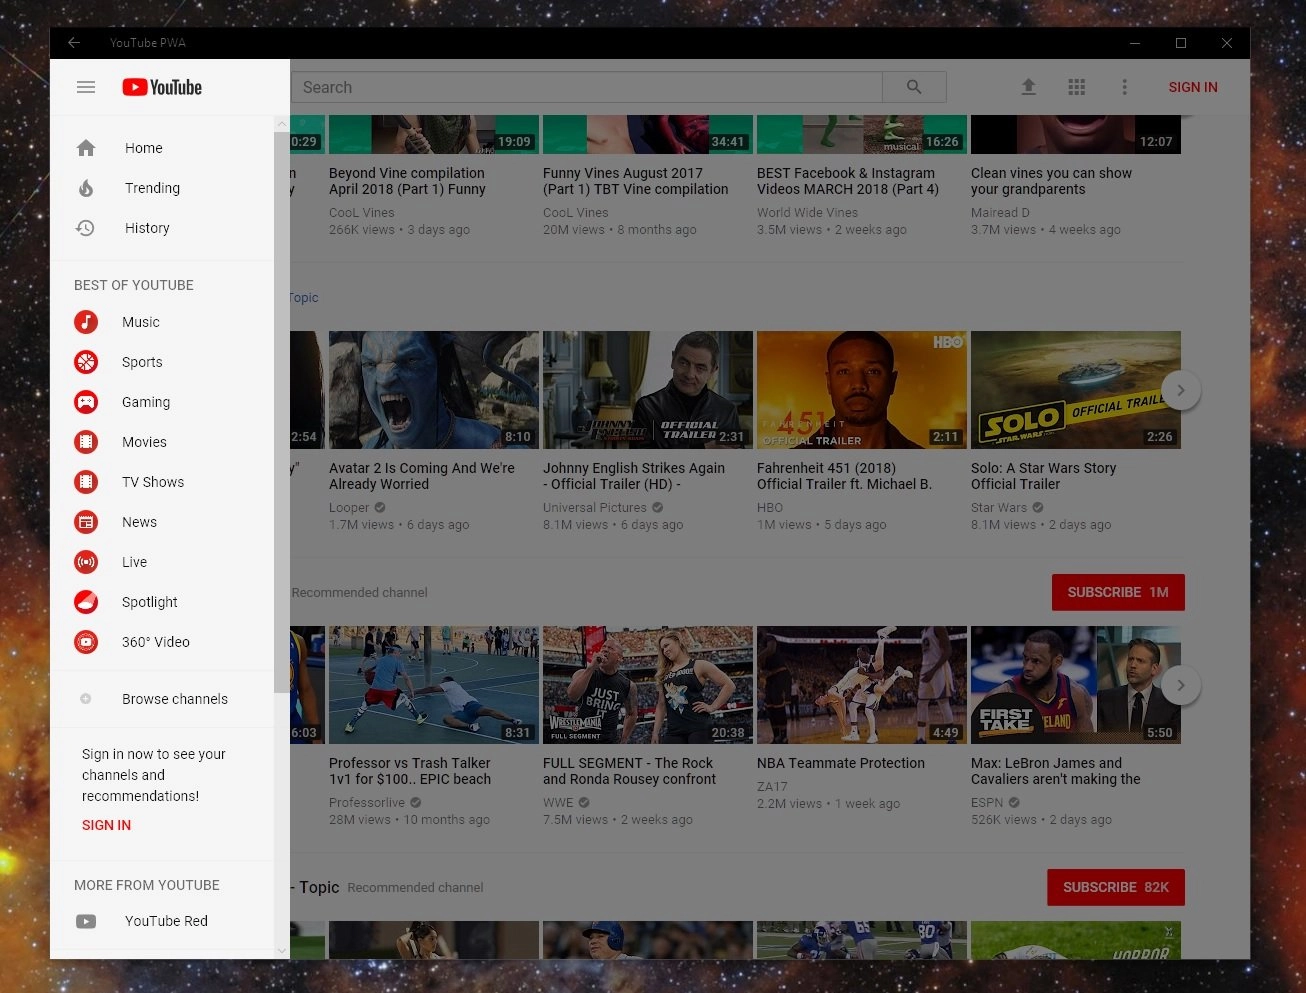The height and width of the screenshot is (993, 1306).
Task: Click the Movies film icon
Action: coord(86,442)
